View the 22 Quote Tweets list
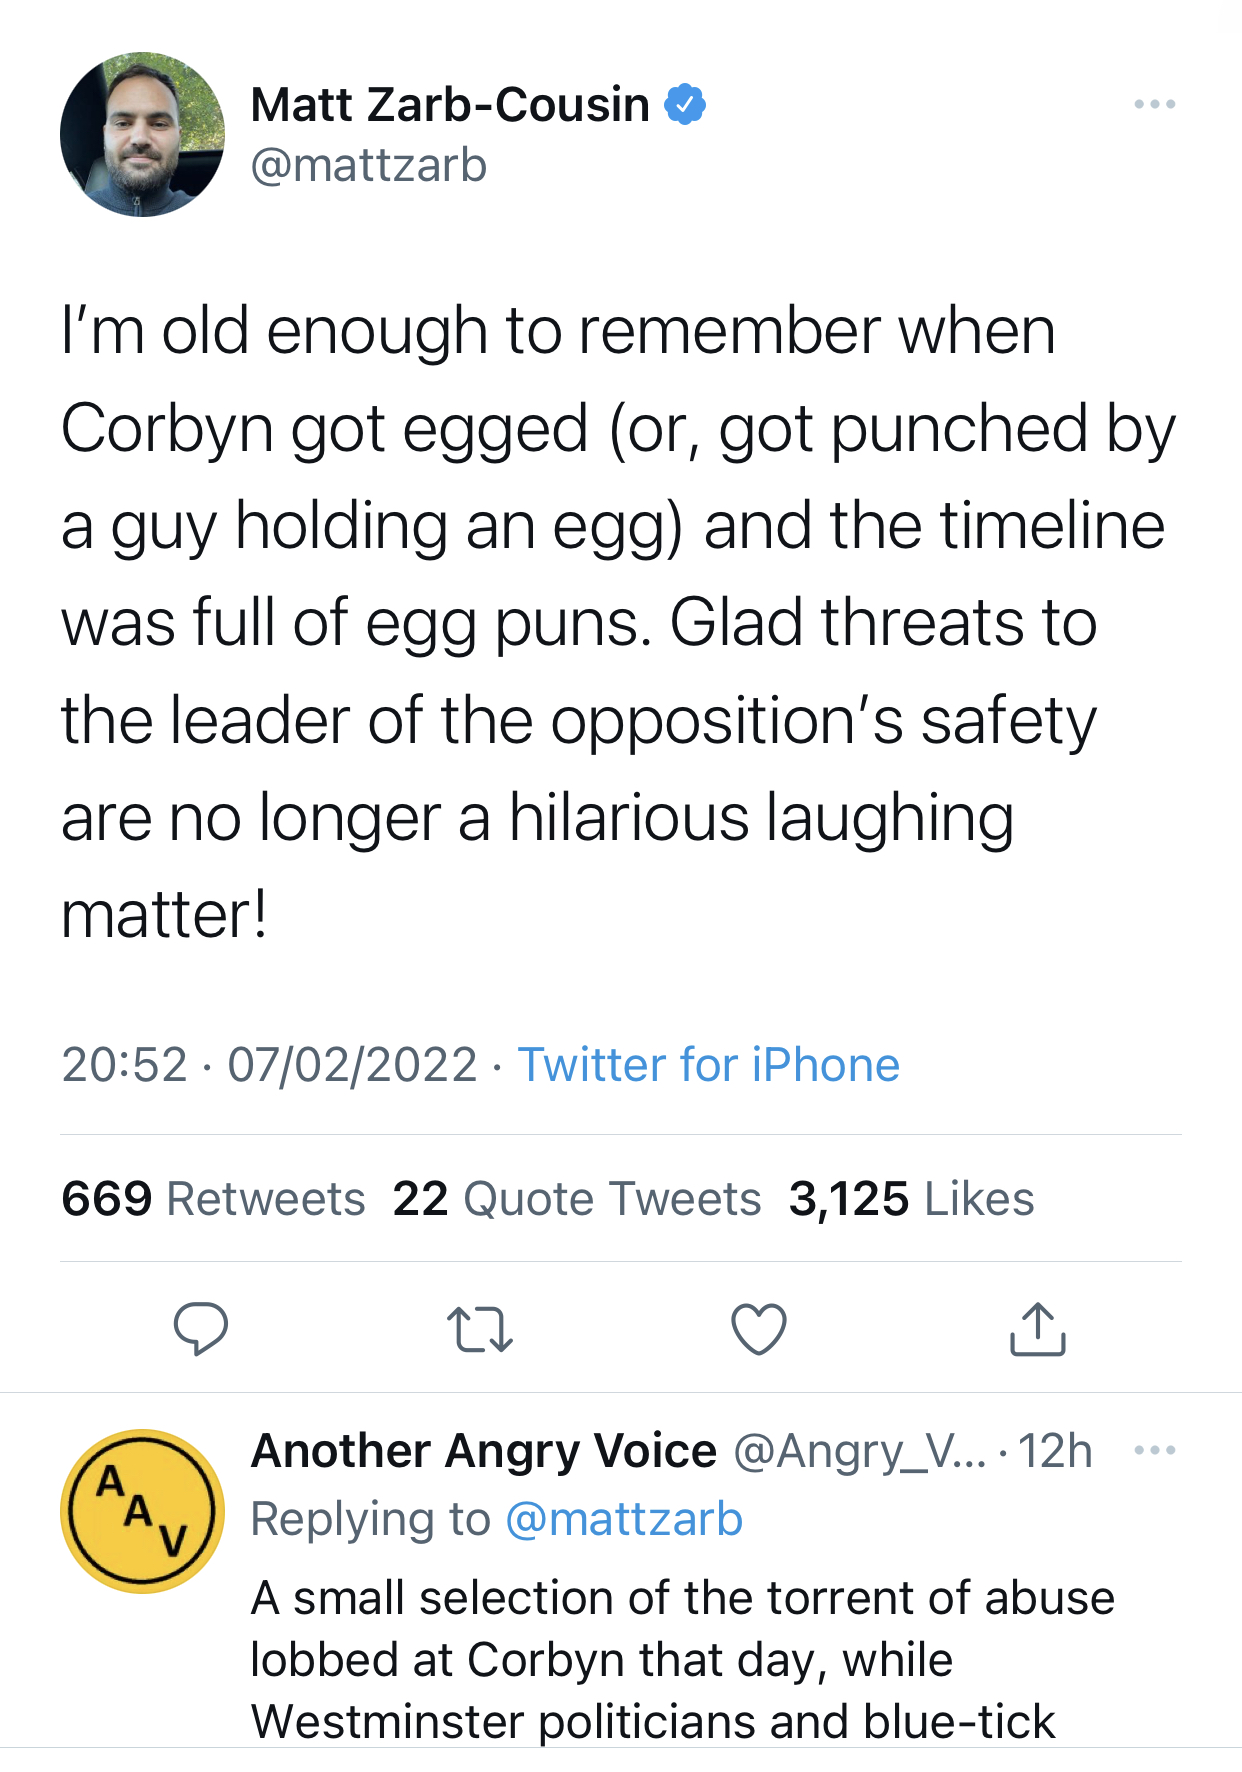This screenshot has height=1772, width=1242. click(576, 1198)
